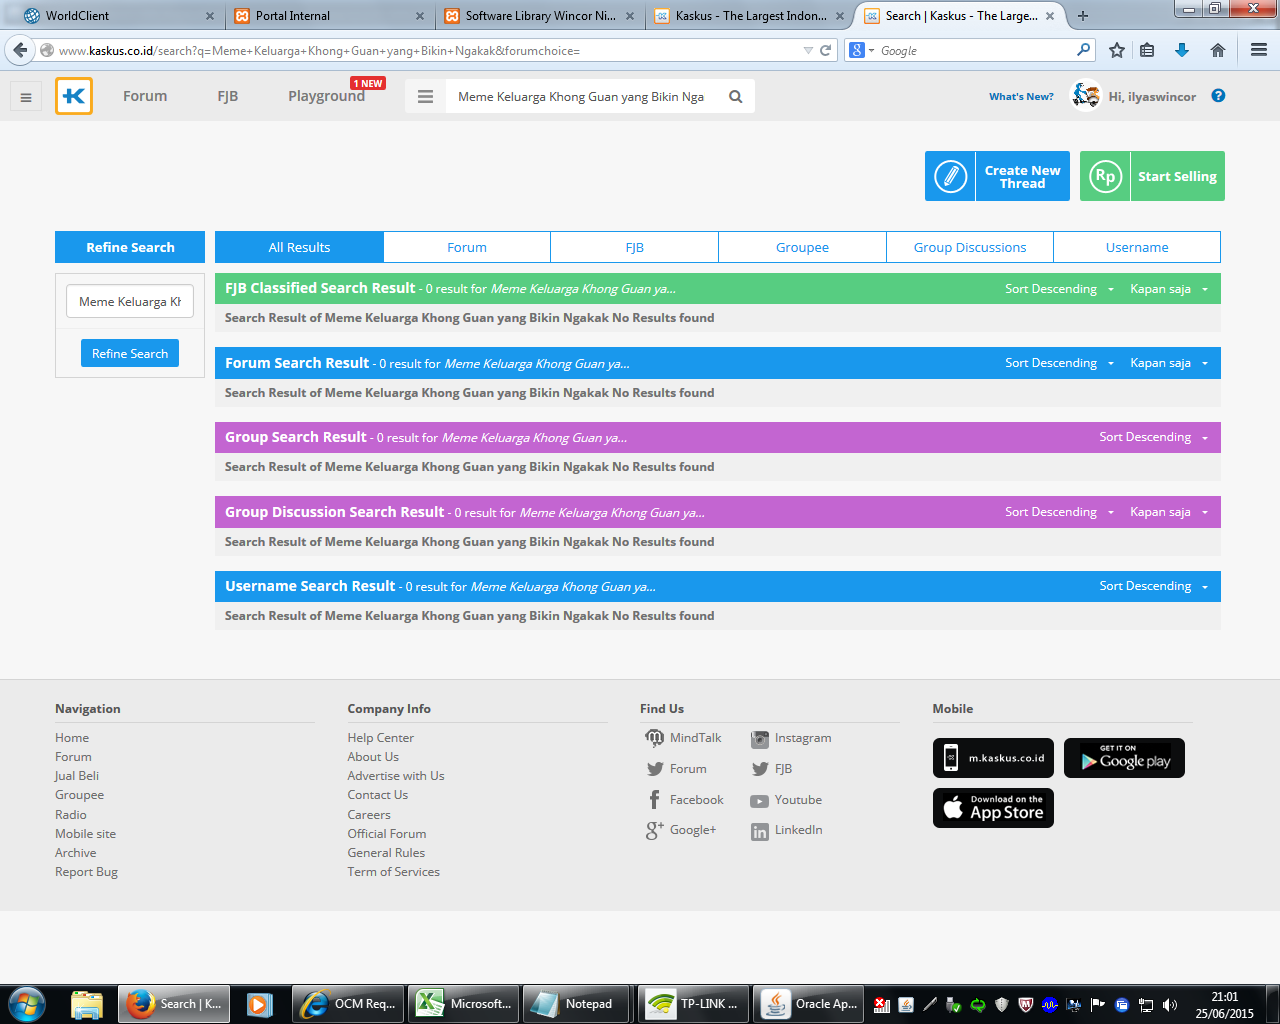Open What's New? link

(x=1021, y=97)
